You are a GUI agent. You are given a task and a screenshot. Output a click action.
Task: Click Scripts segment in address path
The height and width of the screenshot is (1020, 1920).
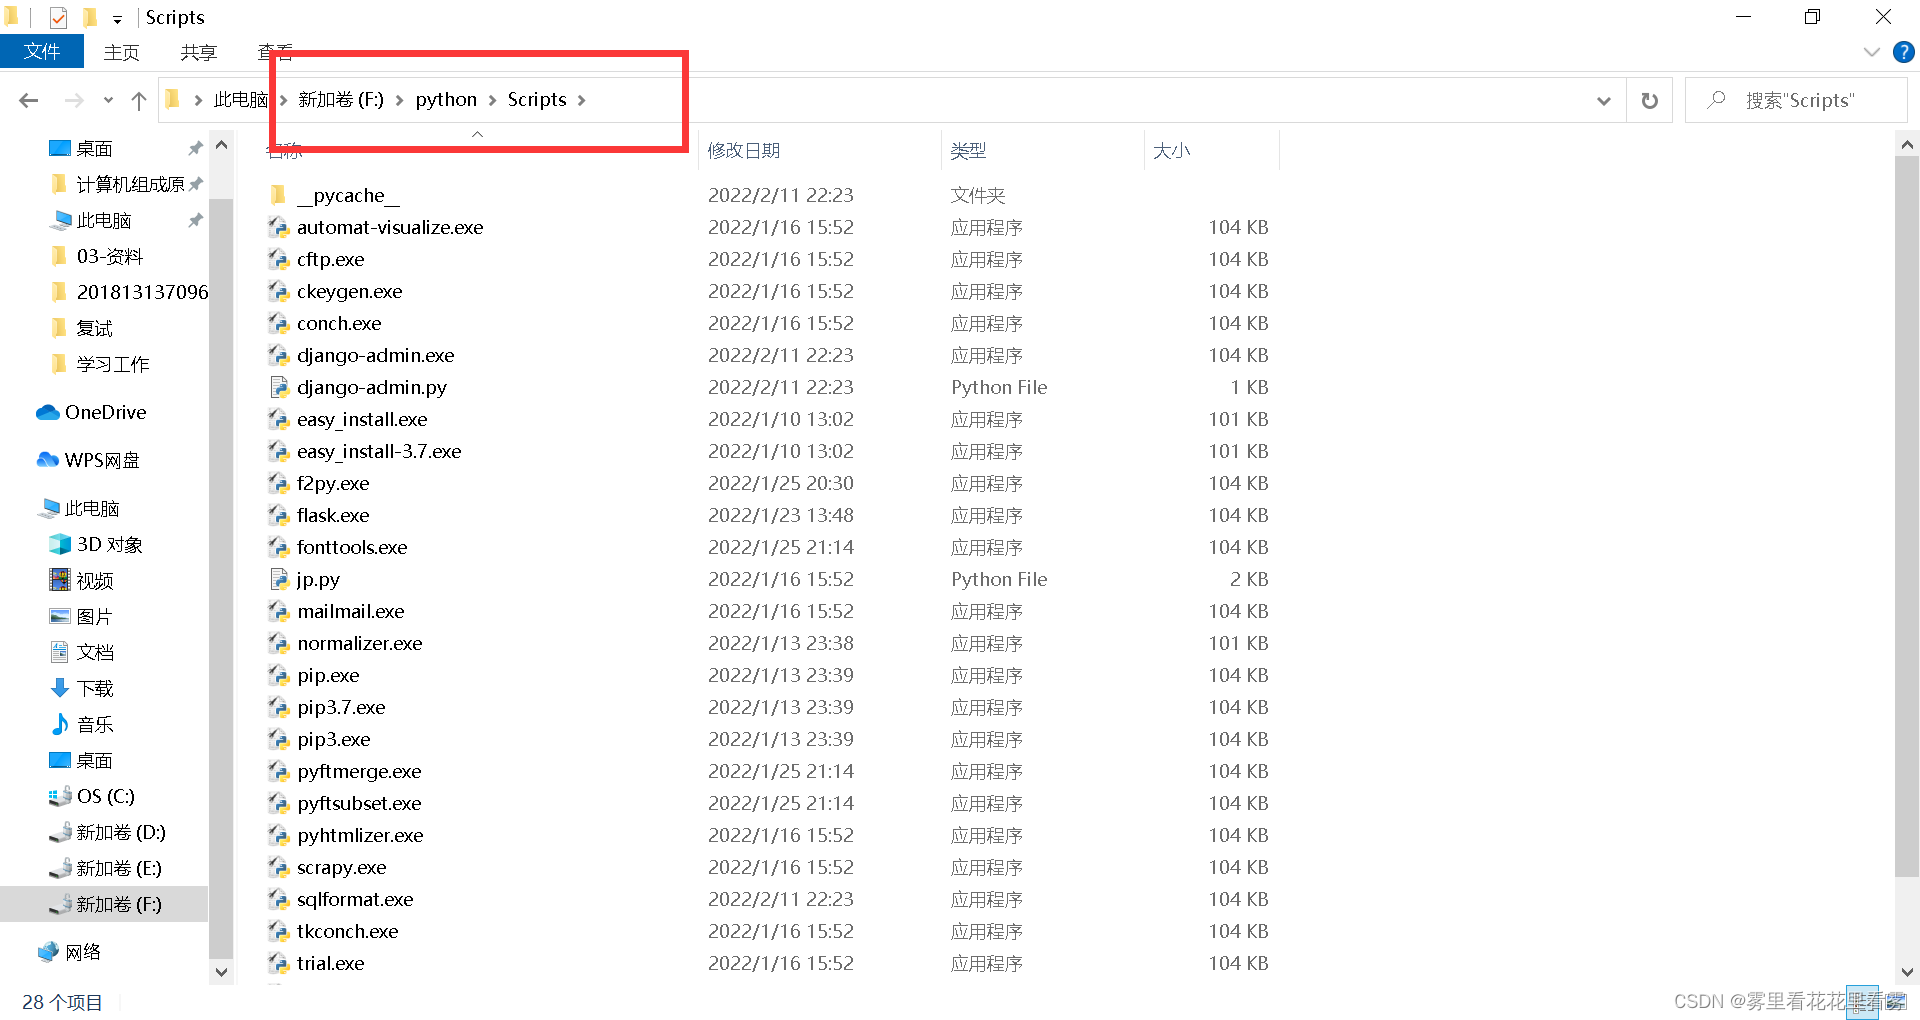tap(537, 99)
